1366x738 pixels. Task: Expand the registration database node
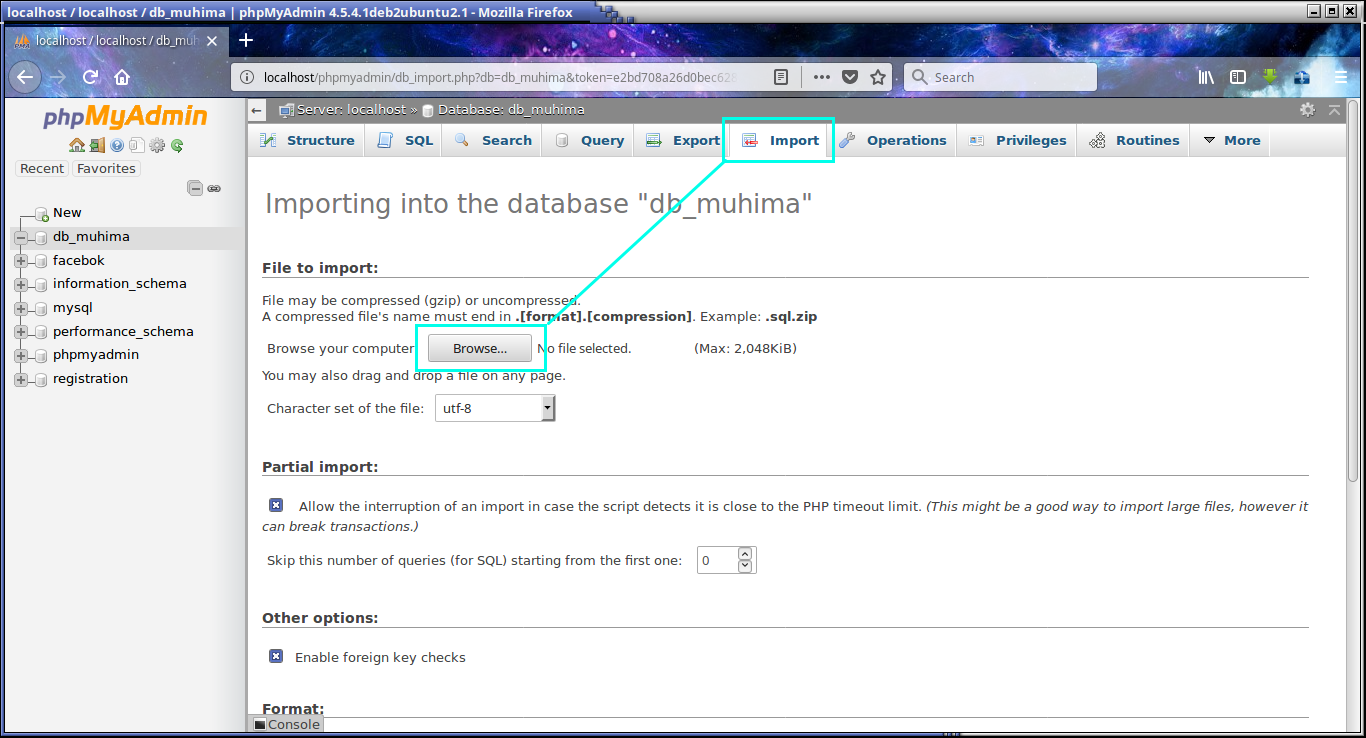[x=21, y=379]
